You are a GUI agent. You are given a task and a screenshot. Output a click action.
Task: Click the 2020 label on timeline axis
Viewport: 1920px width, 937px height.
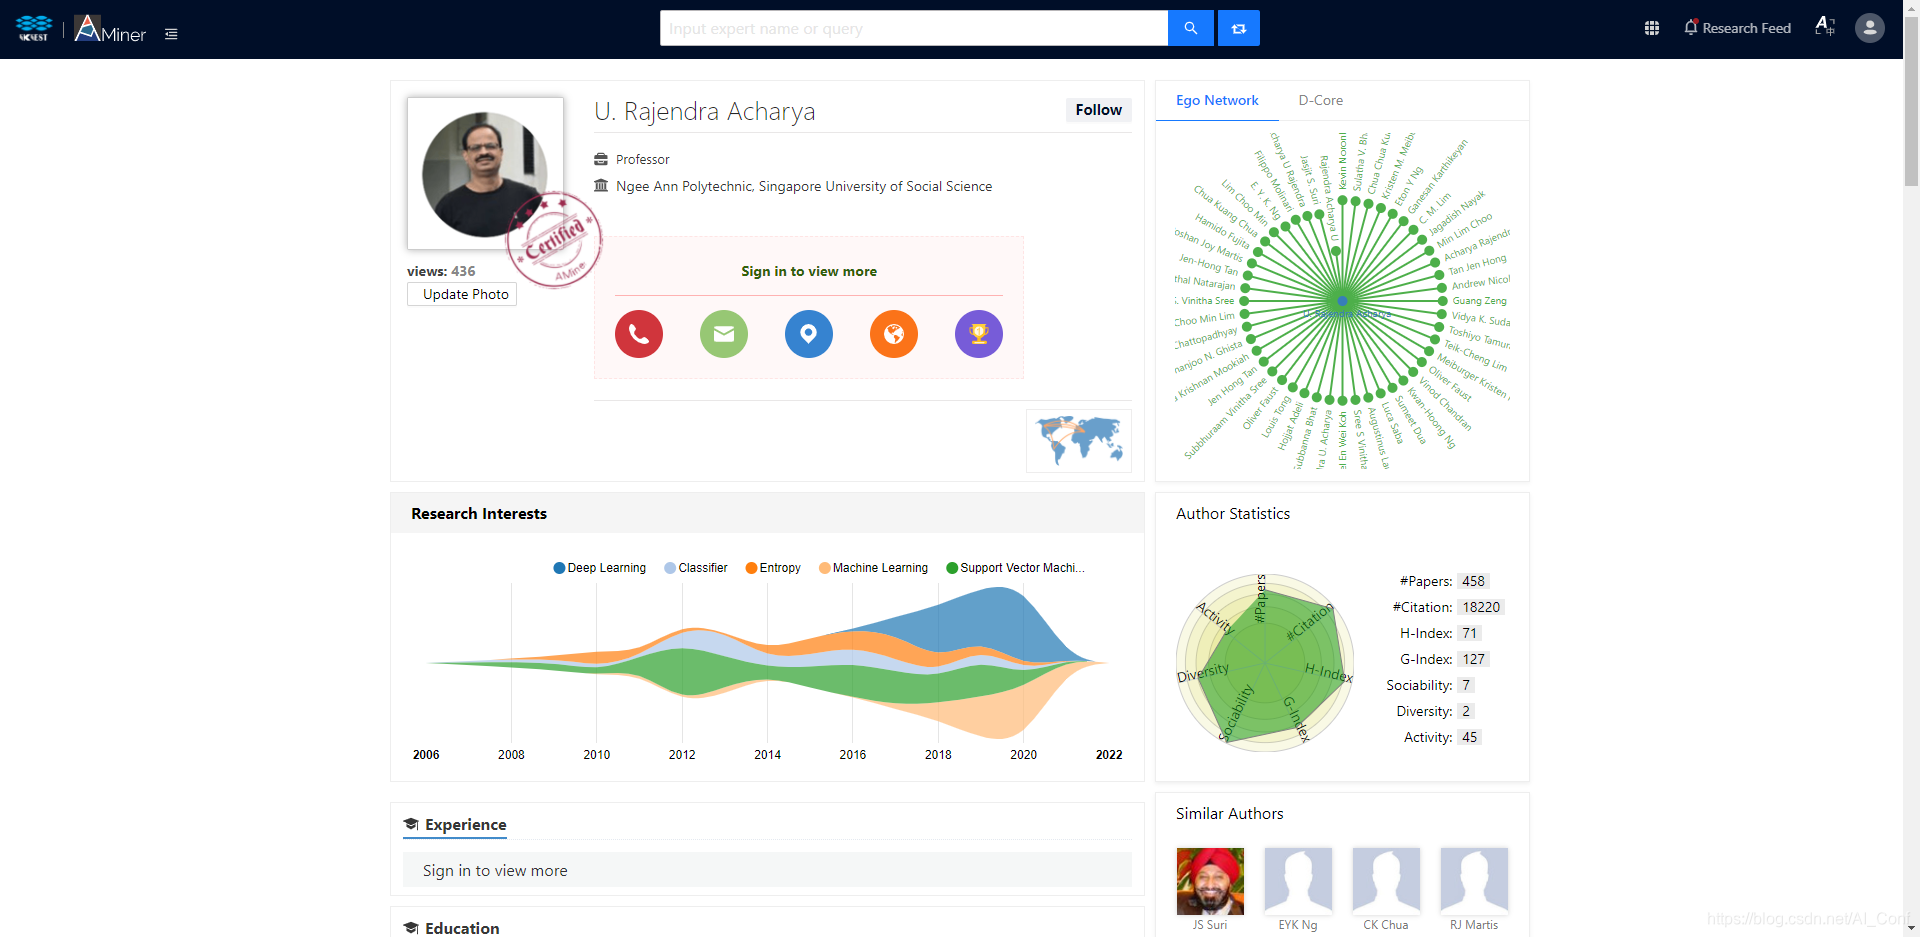[1024, 755]
